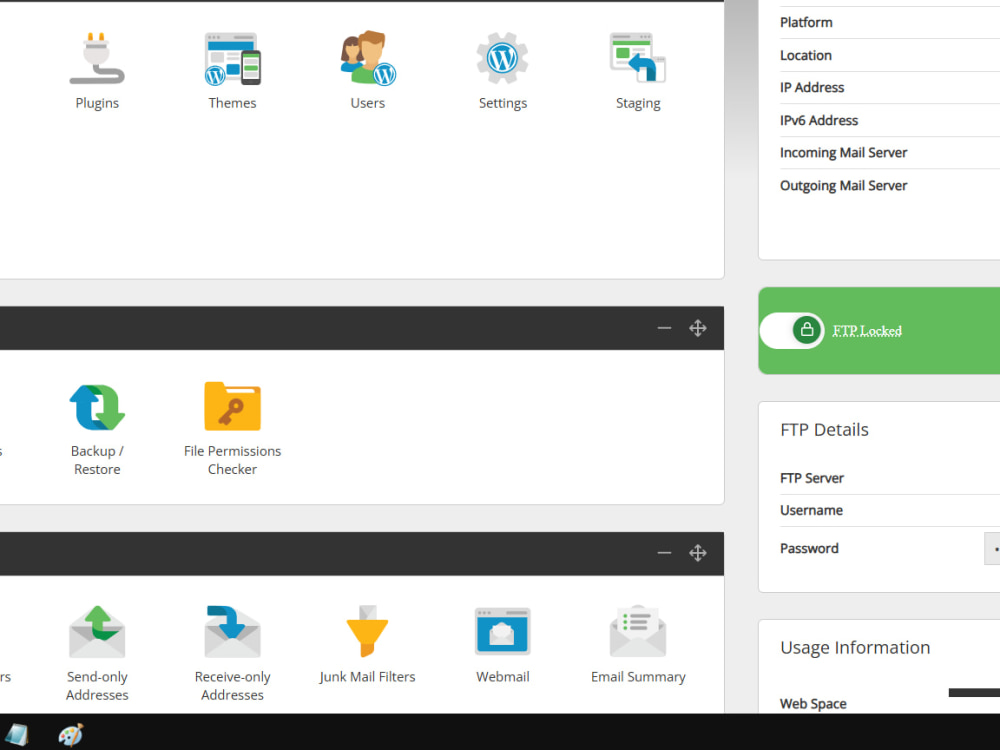This screenshot has height=750, width=1000.
Task: Click the Web Space usage label
Action: [x=813, y=703]
